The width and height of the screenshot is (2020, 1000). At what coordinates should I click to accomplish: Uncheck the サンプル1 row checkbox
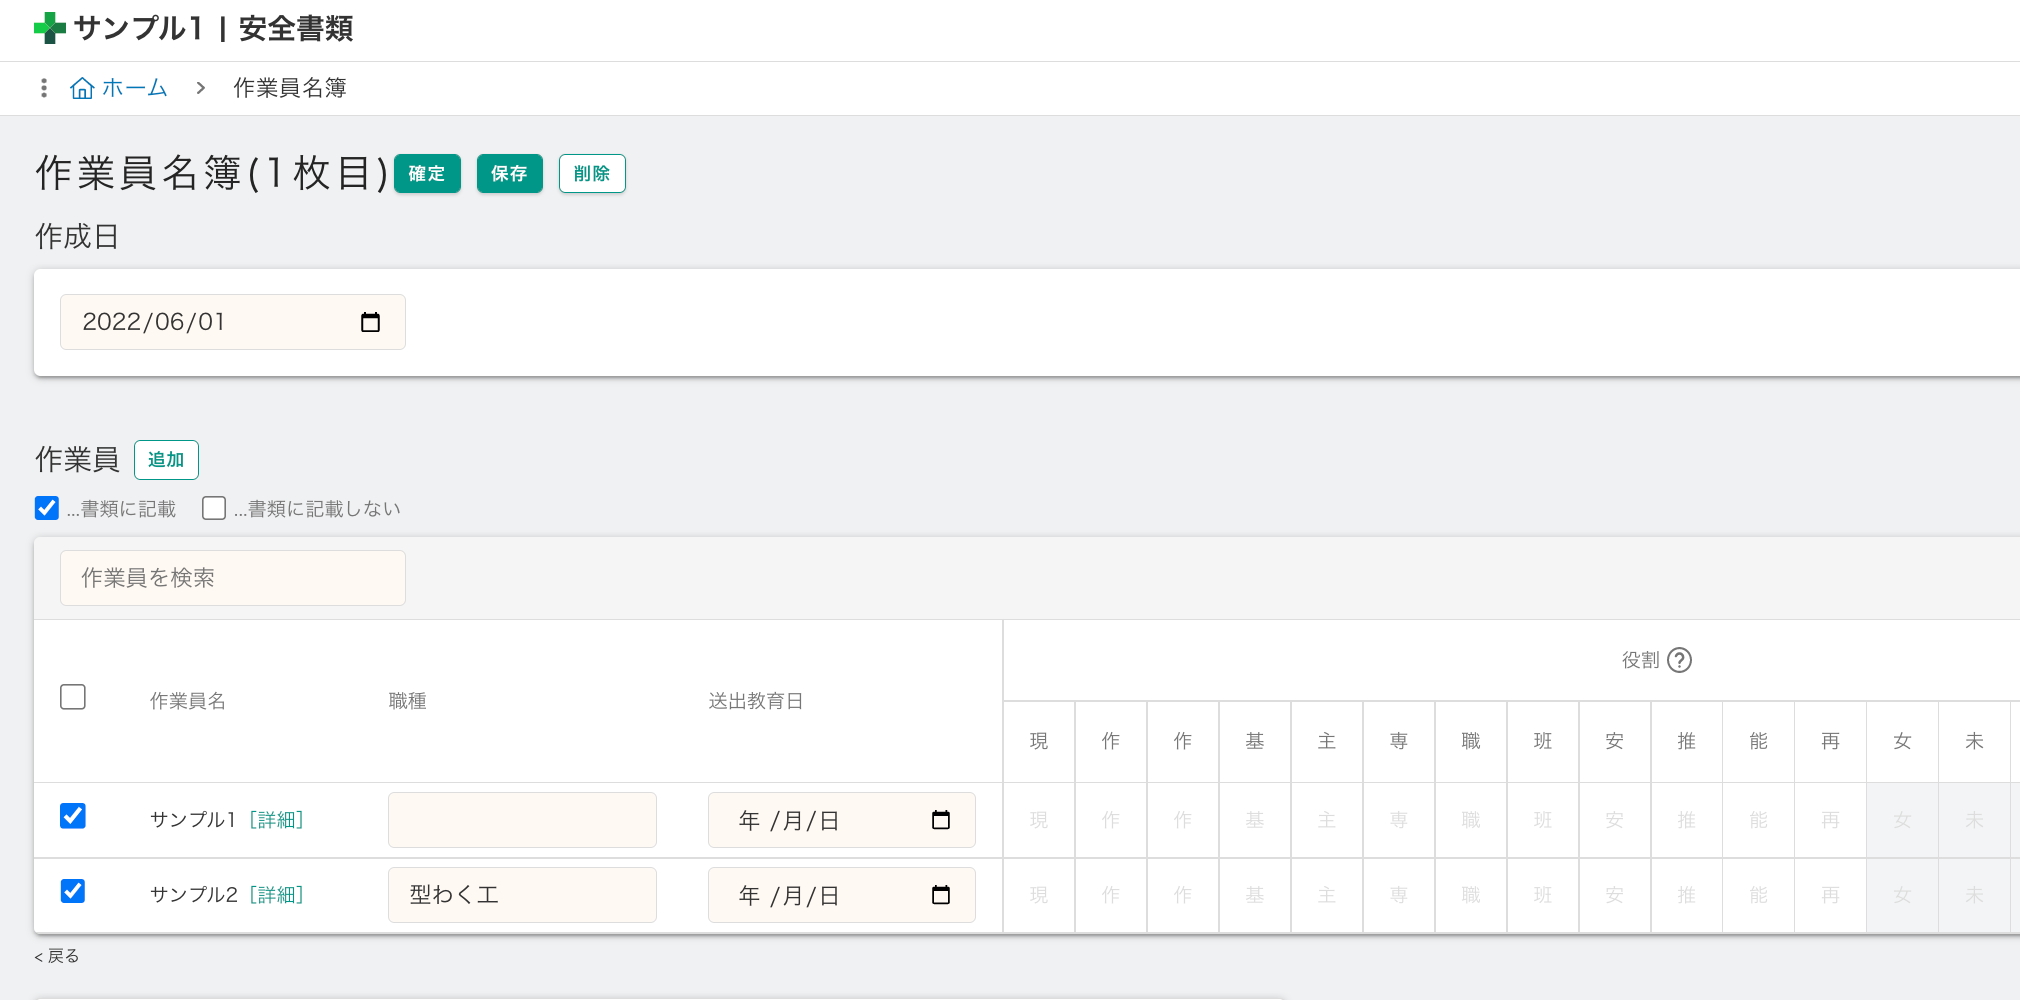(x=73, y=816)
